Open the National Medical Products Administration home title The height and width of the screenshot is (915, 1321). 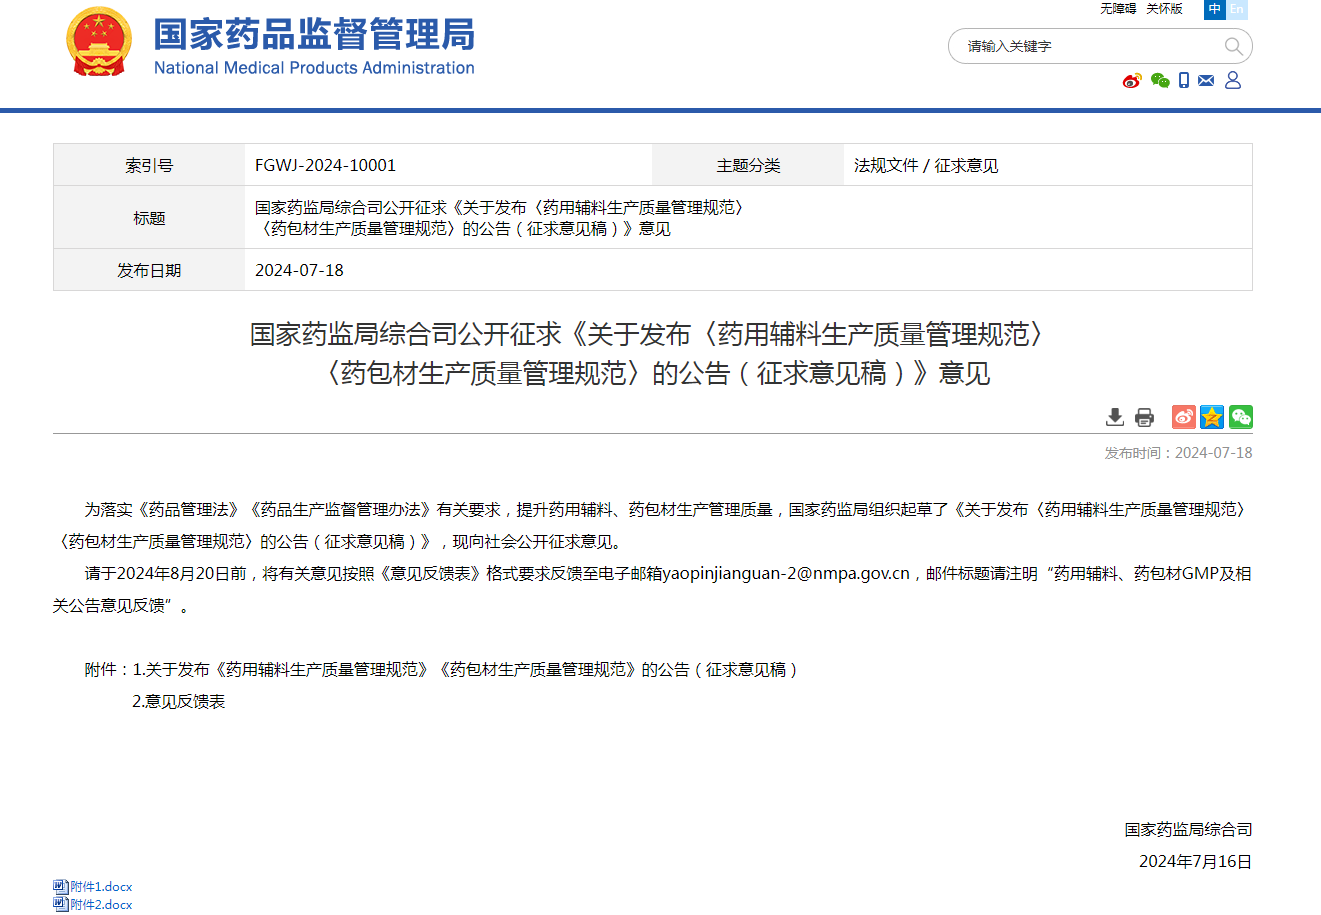tap(314, 45)
